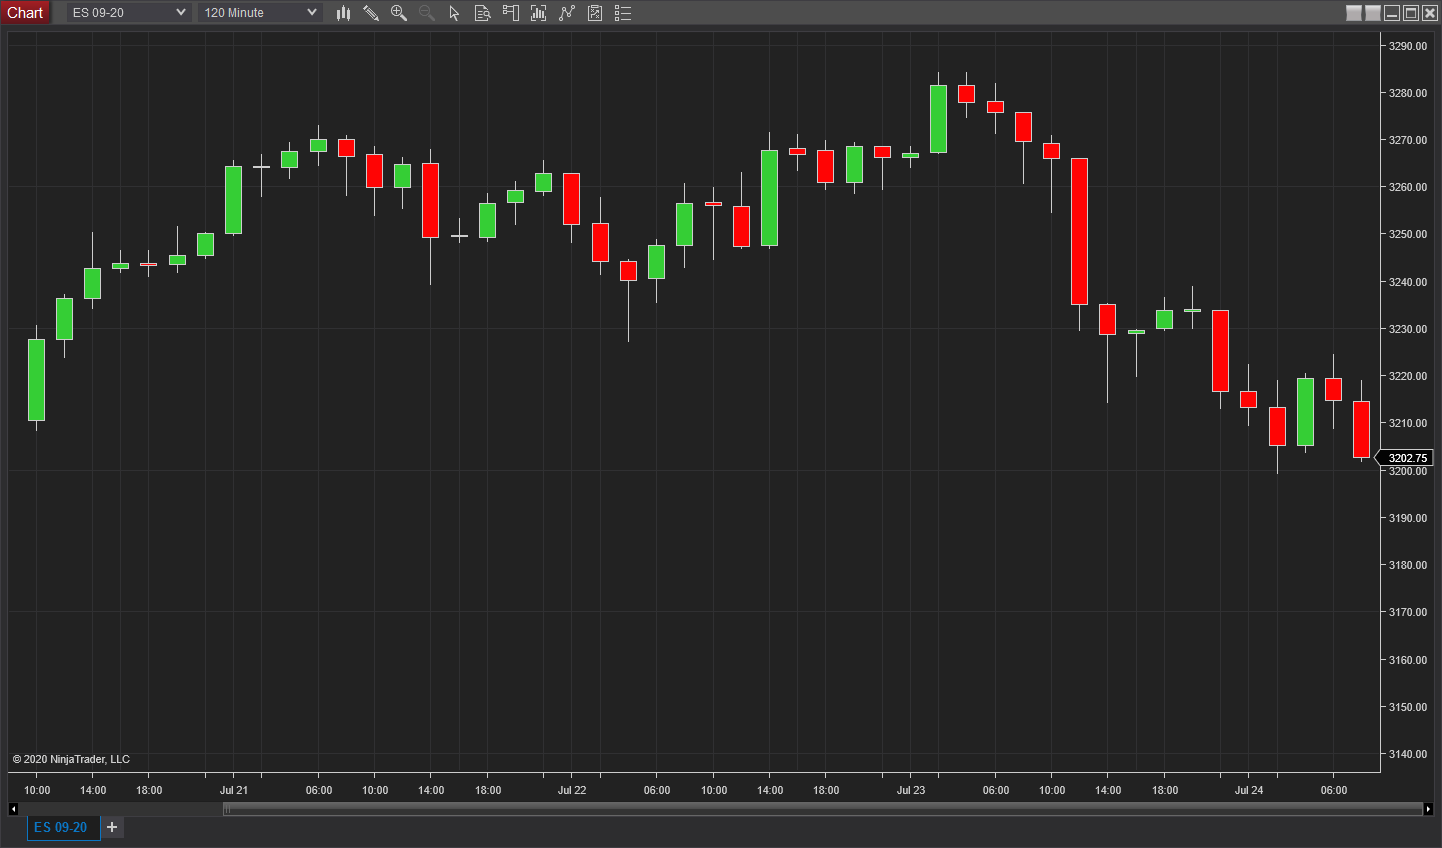Expand the 120 Minute interval selector

coord(260,13)
